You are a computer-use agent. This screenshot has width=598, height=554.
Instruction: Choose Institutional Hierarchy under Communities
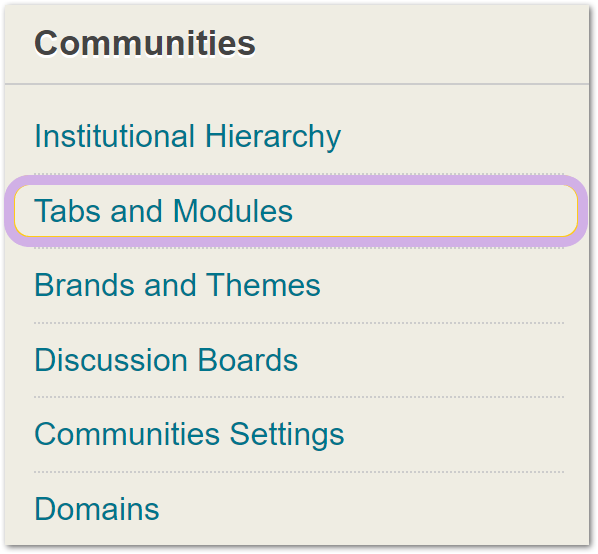point(187,136)
